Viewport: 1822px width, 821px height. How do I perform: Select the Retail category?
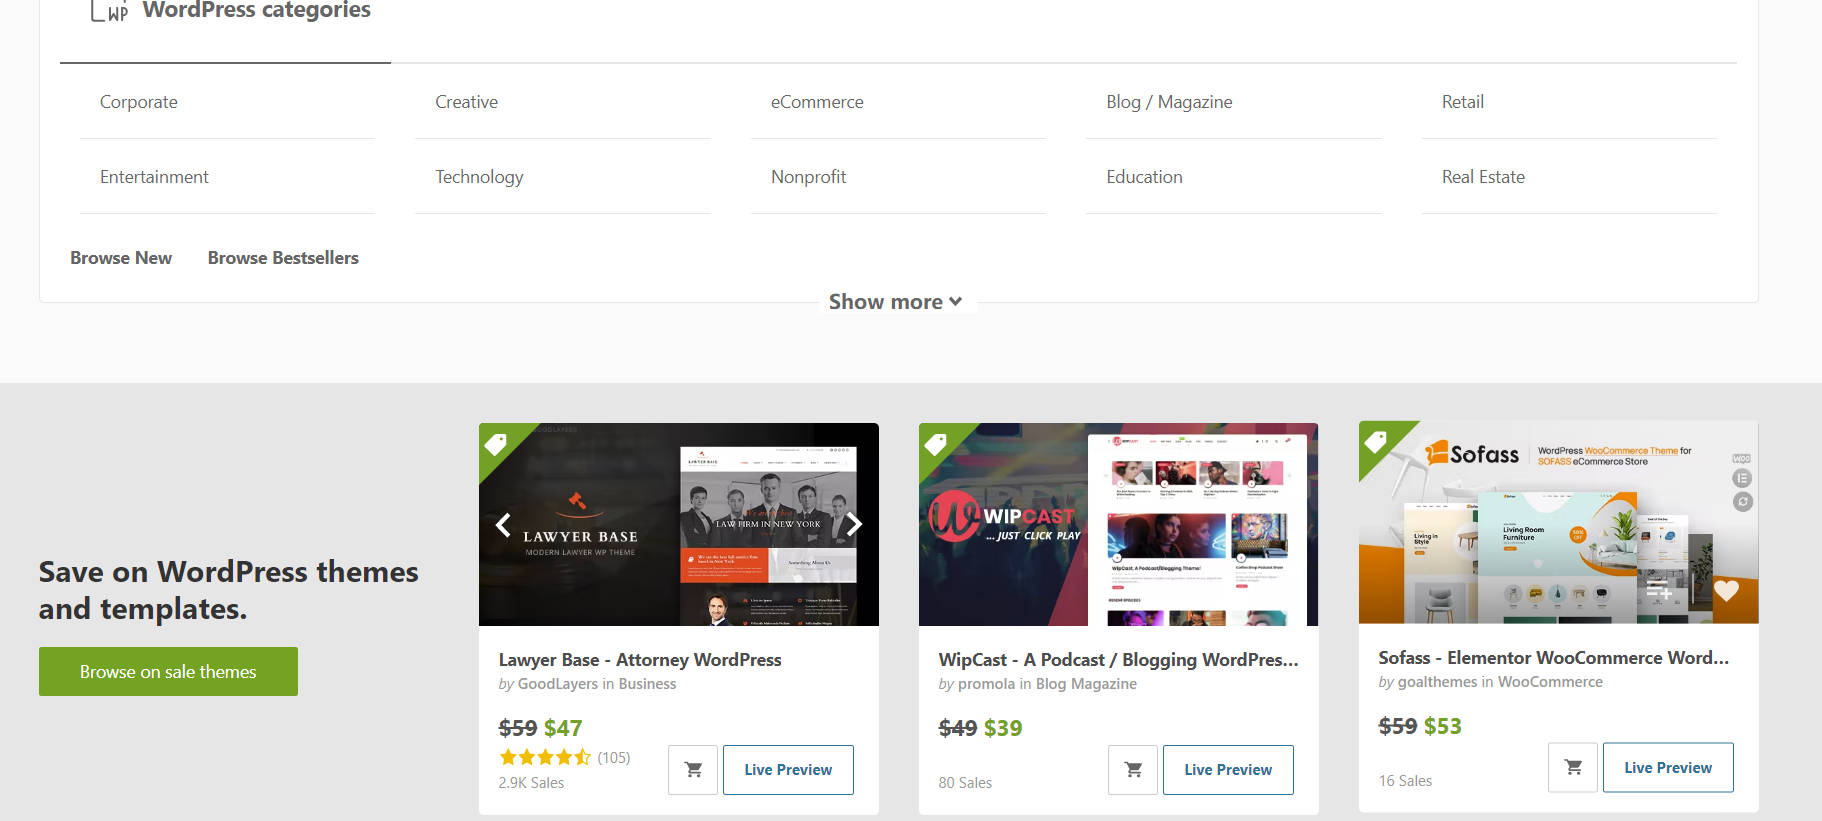[1462, 102]
